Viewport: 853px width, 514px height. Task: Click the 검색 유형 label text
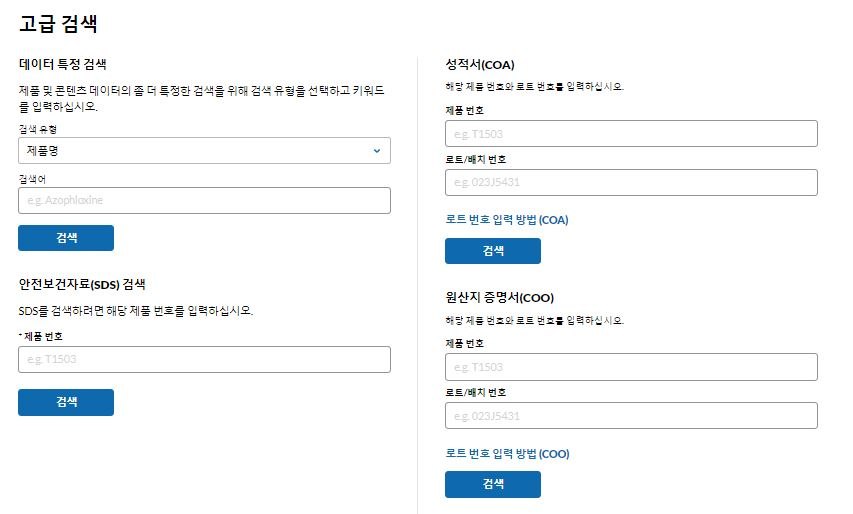tap(38, 130)
